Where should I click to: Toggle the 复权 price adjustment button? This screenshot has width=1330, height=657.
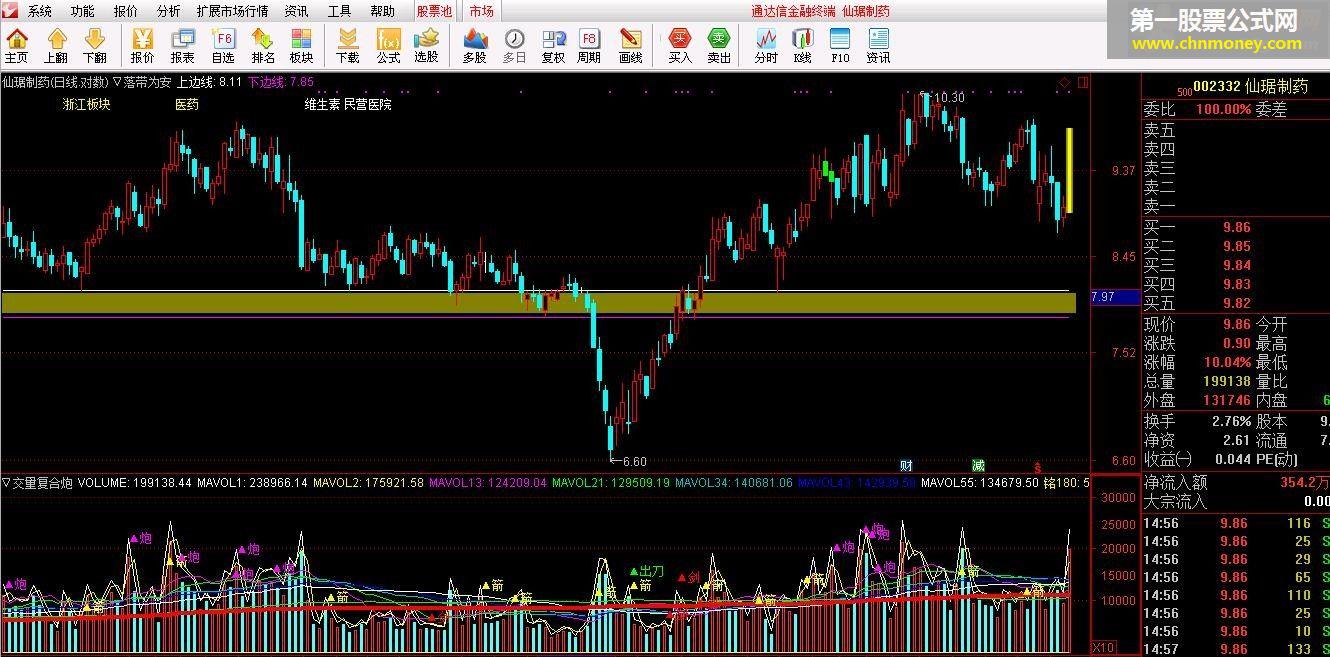553,46
